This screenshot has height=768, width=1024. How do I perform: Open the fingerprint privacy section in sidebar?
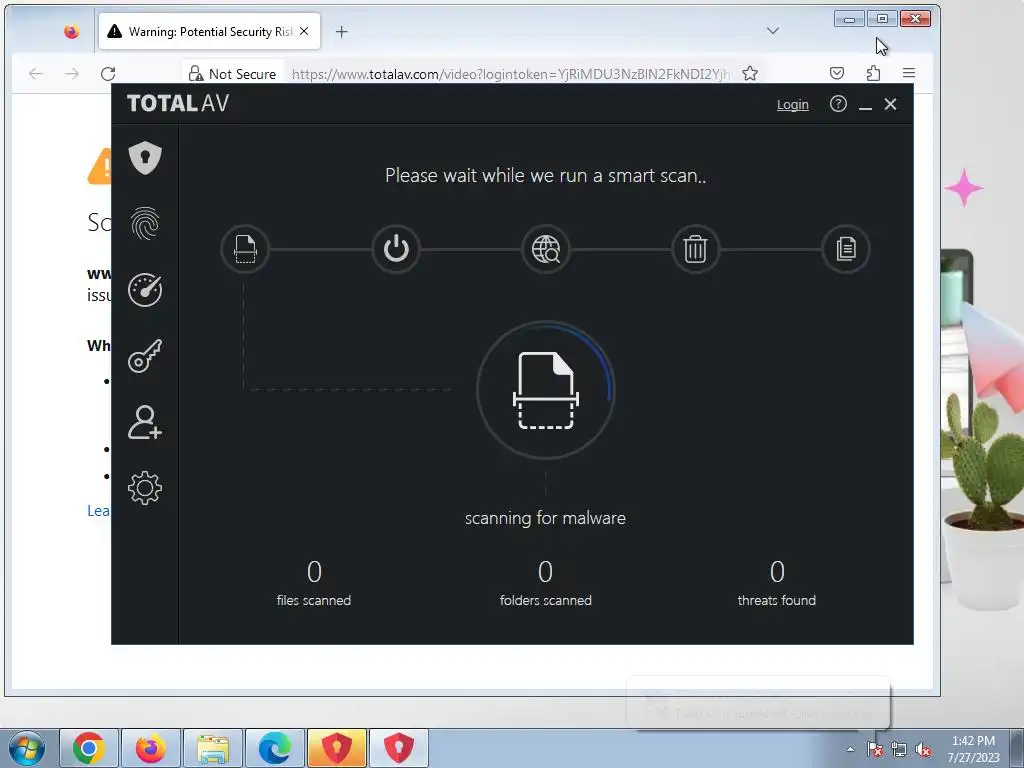[145, 223]
